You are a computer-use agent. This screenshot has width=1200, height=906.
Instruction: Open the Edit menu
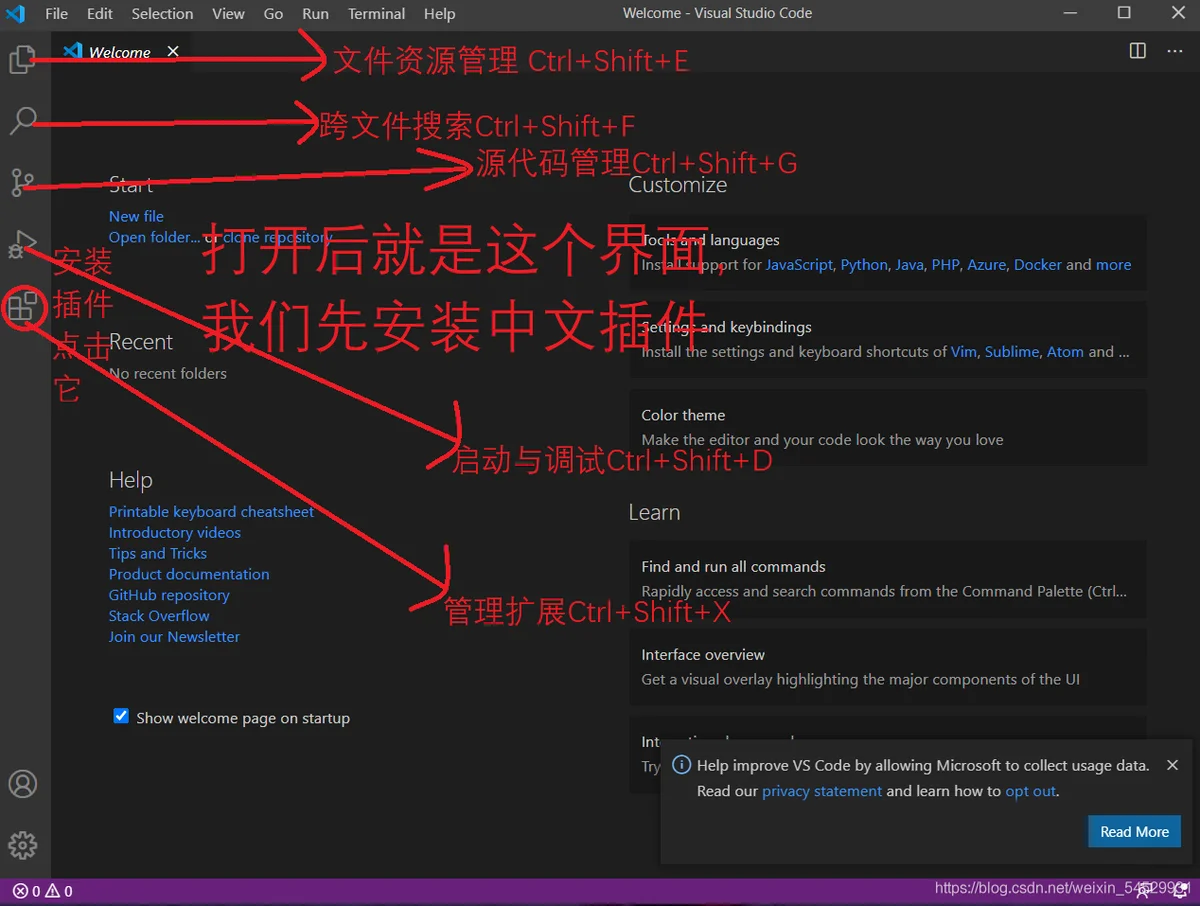coord(100,13)
